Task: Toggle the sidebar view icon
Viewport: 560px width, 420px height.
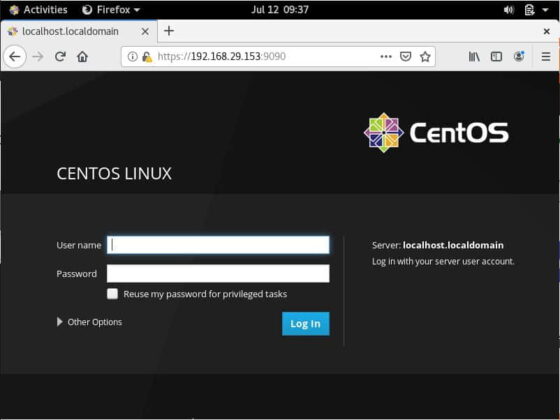Action: click(496, 56)
